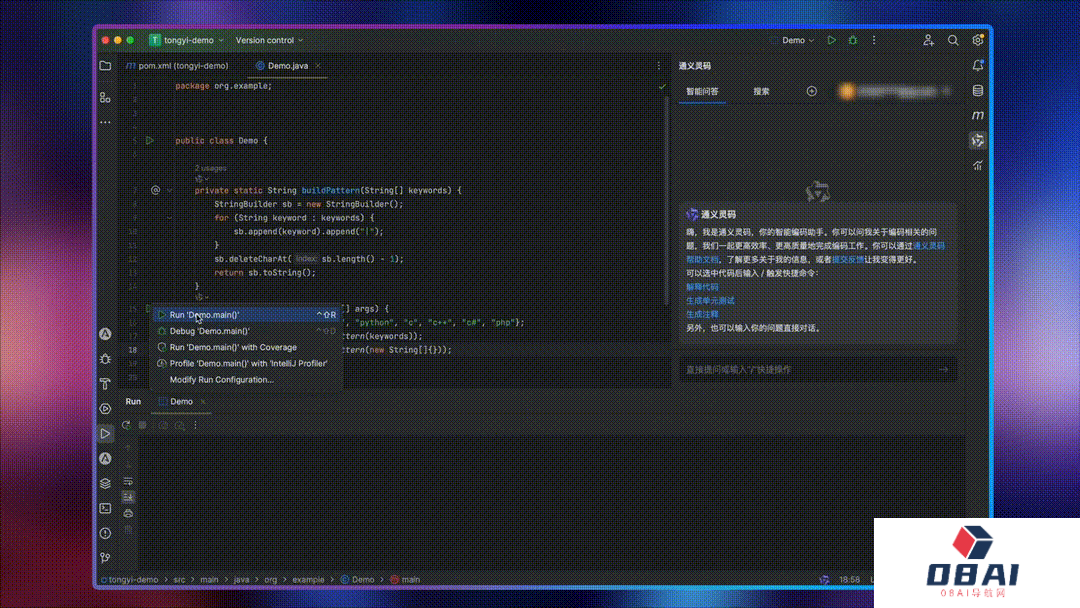Toggle soft-wrap in the Run console
The height and width of the screenshot is (608, 1080).
[128, 481]
